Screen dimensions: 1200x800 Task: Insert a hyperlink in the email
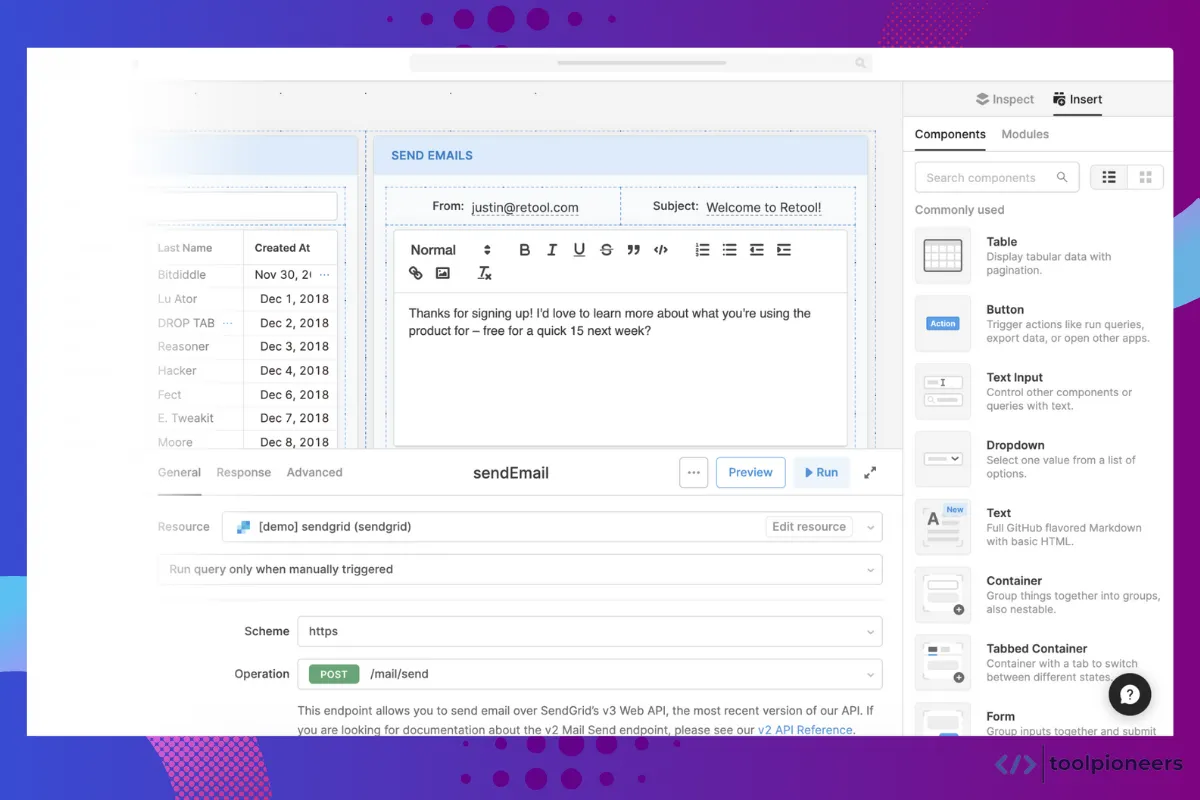(416, 273)
